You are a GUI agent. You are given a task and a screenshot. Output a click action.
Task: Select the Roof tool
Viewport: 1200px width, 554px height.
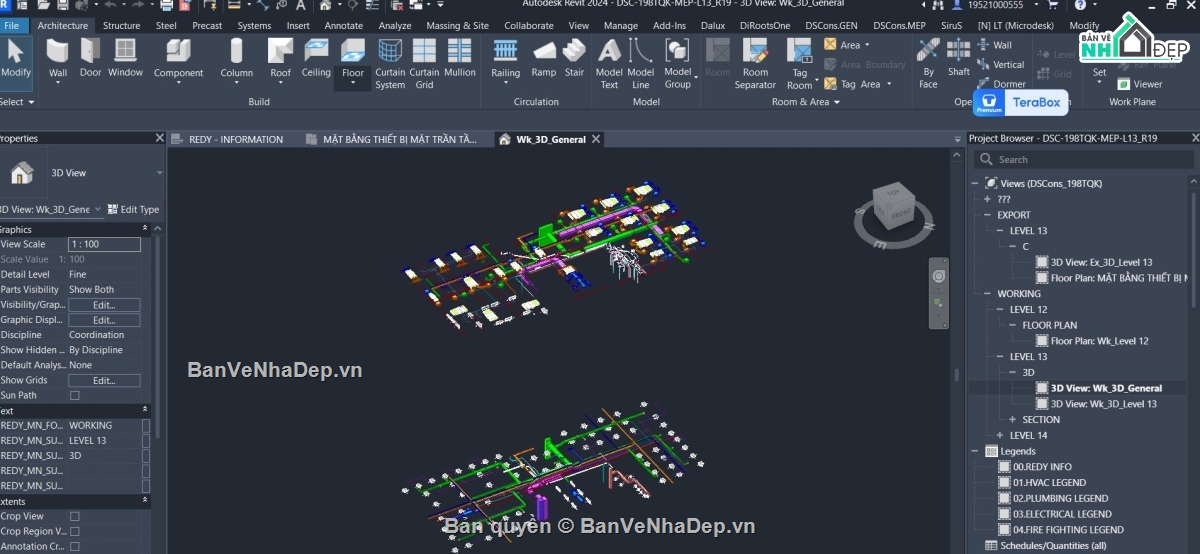click(x=281, y=59)
